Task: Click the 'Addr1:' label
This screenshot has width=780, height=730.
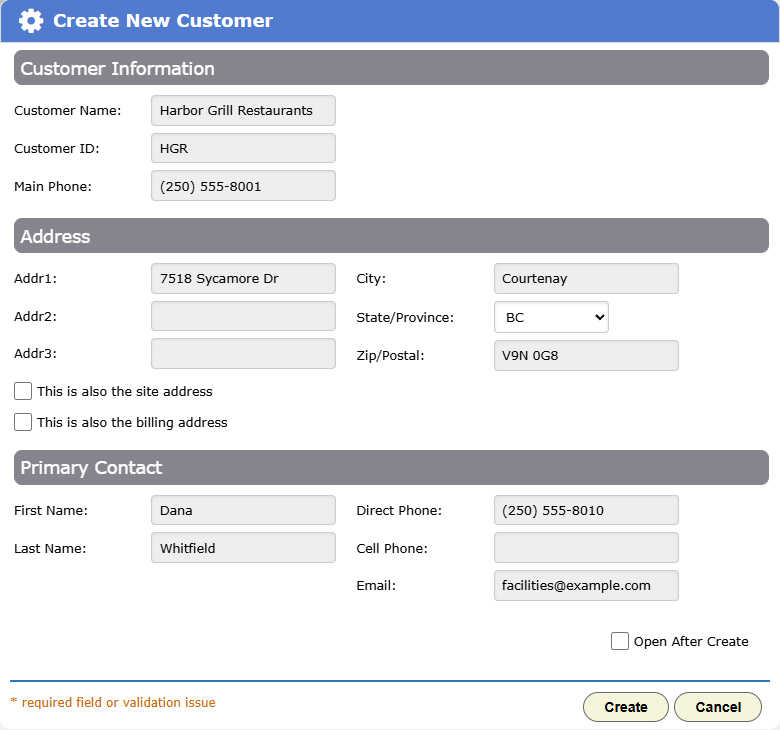Action: pyautogui.click(x=35, y=279)
